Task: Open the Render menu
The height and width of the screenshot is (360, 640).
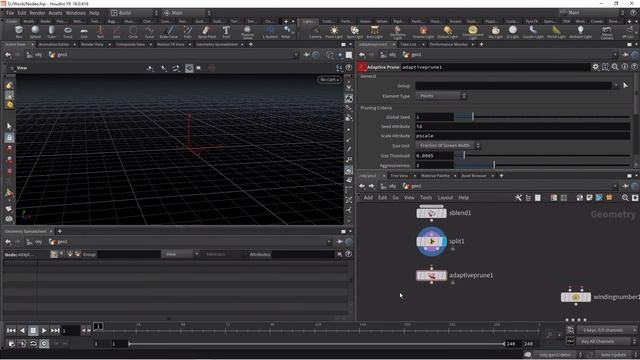Action: [x=37, y=13]
